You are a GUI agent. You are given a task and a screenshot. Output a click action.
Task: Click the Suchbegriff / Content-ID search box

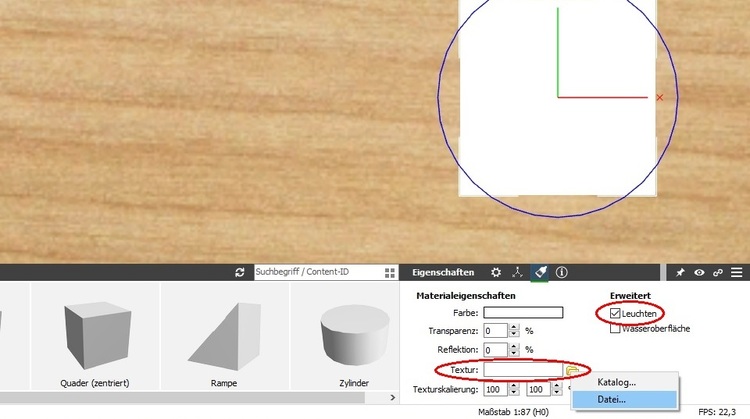pyautogui.click(x=318, y=272)
